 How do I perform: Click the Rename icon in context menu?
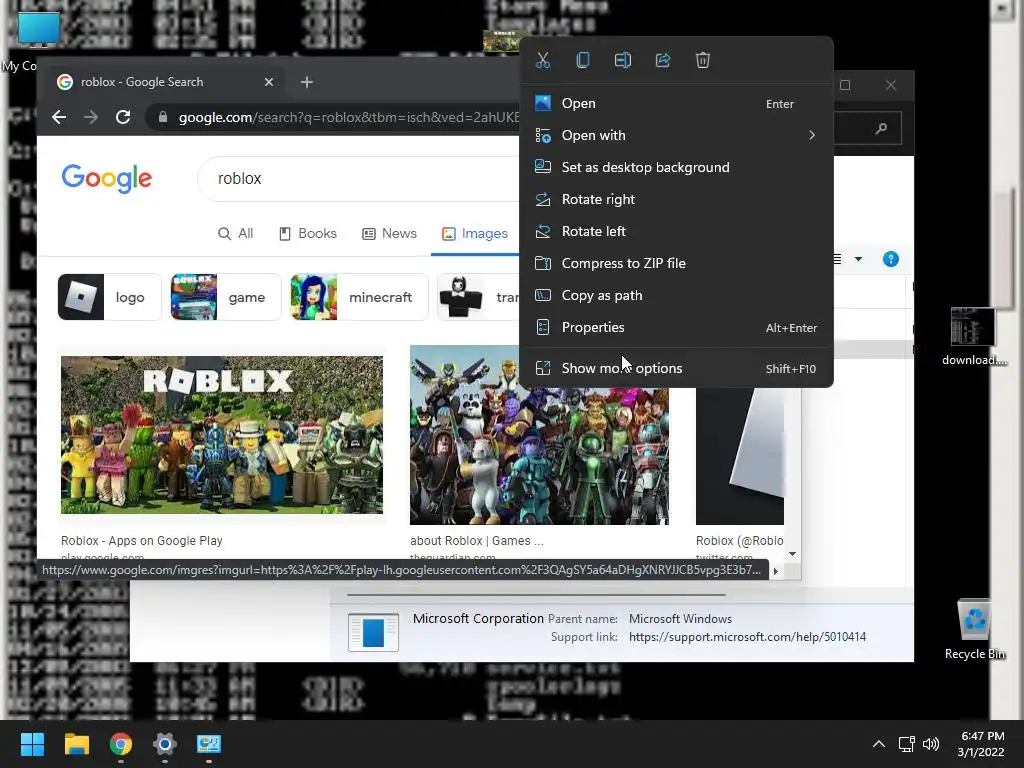(x=623, y=60)
